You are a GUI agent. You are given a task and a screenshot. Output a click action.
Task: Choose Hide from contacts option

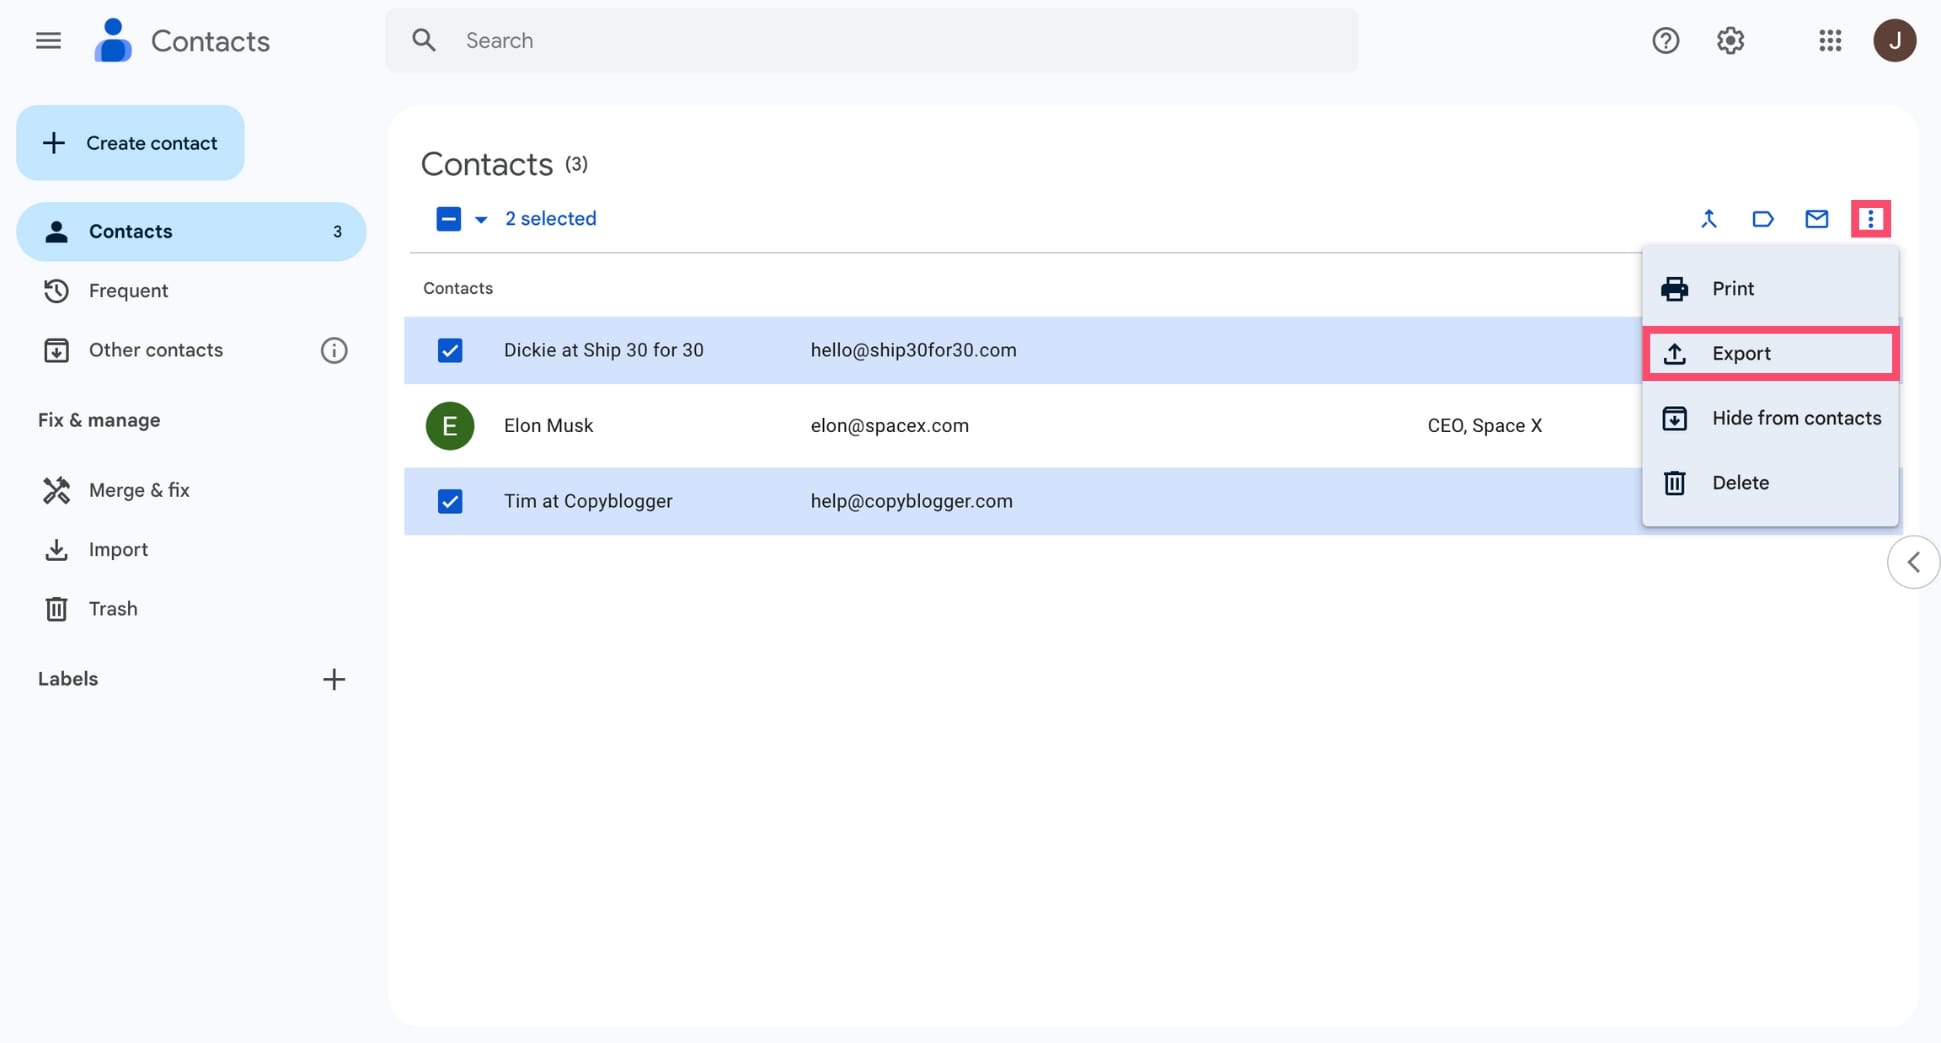pyautogui.click(x=1770, y=418)
